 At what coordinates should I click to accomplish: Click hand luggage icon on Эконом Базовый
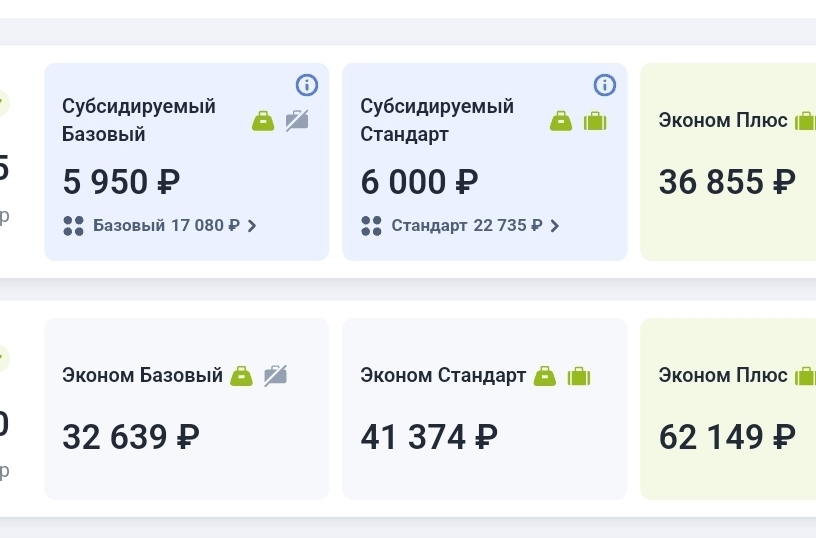point(242,376)
